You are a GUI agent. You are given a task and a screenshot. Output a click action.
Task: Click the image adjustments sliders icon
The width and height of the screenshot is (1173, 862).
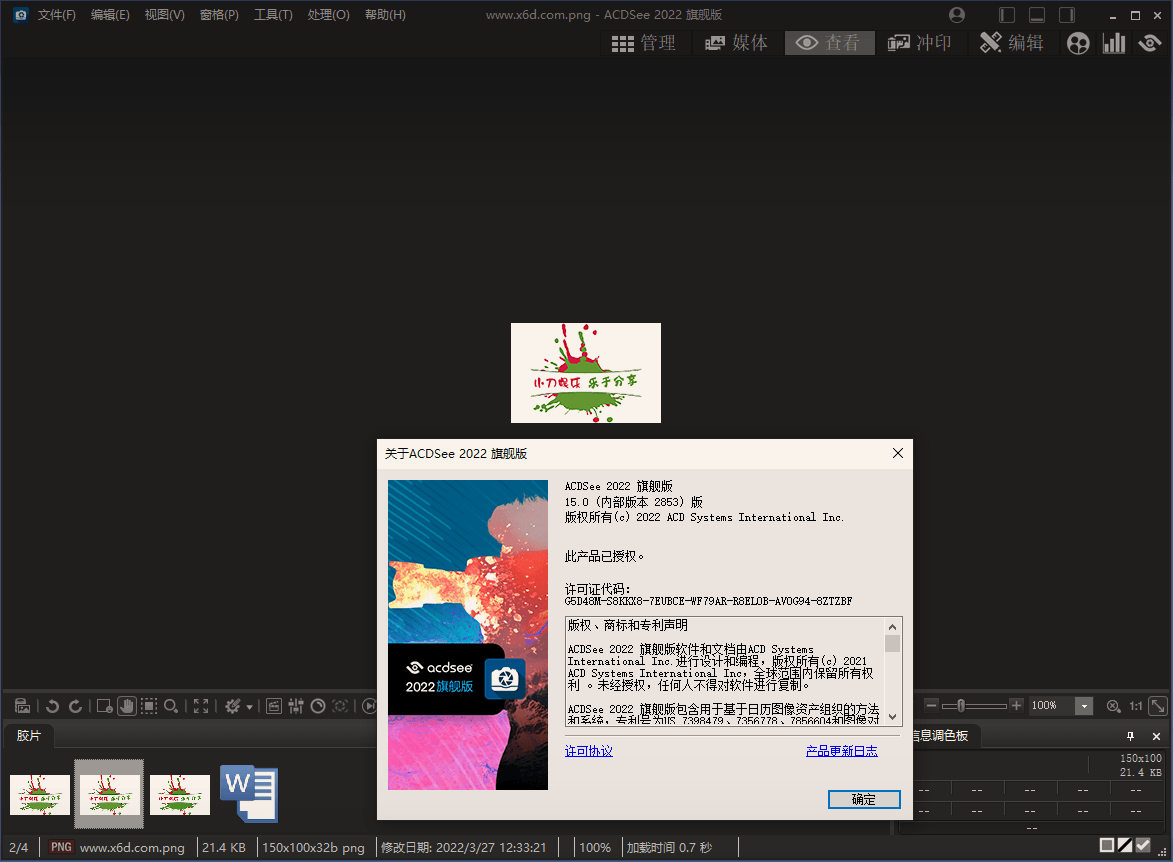pyautogui.click(x=294, y=705)
